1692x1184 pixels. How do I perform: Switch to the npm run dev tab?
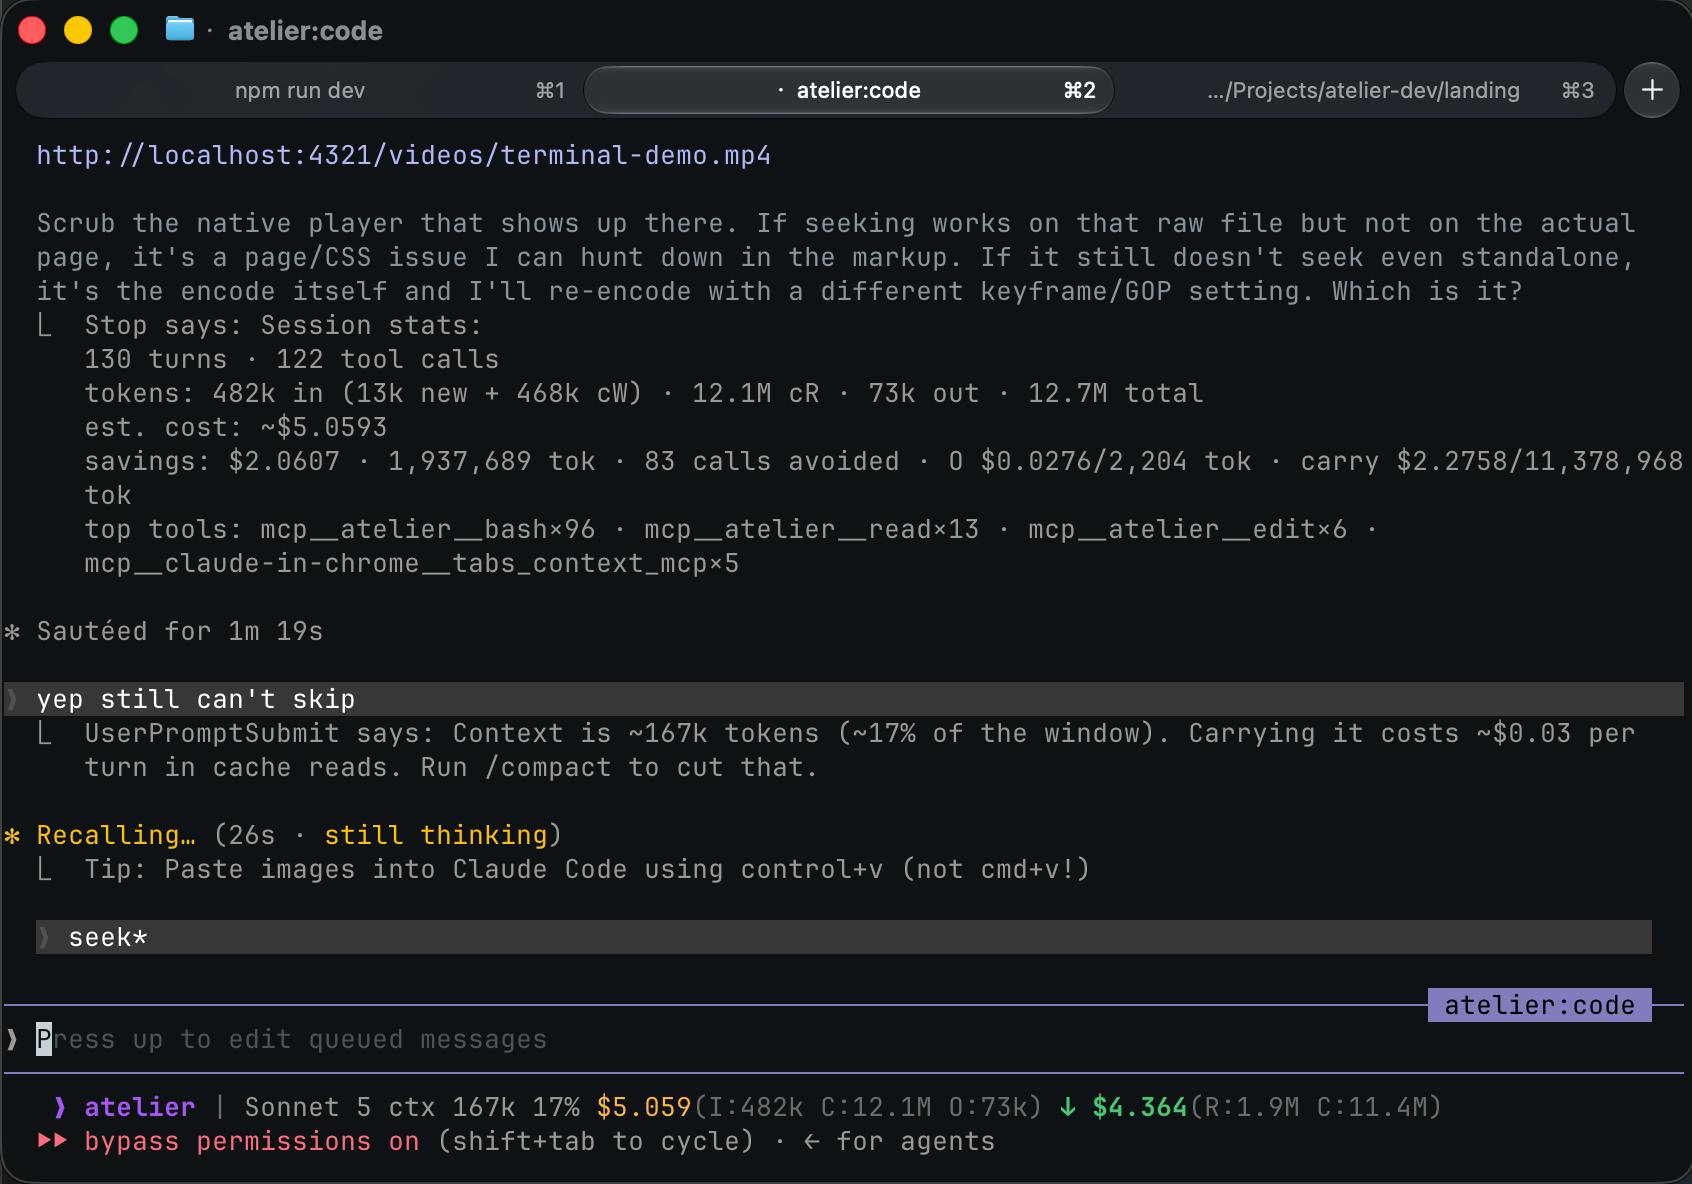tap(300, 90)
